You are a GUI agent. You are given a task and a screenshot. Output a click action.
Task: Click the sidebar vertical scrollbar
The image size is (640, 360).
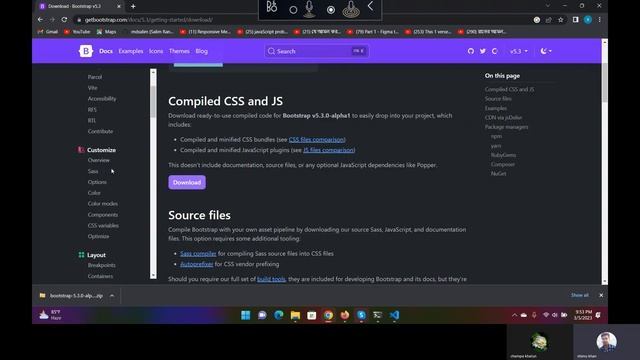coord(153,173)
